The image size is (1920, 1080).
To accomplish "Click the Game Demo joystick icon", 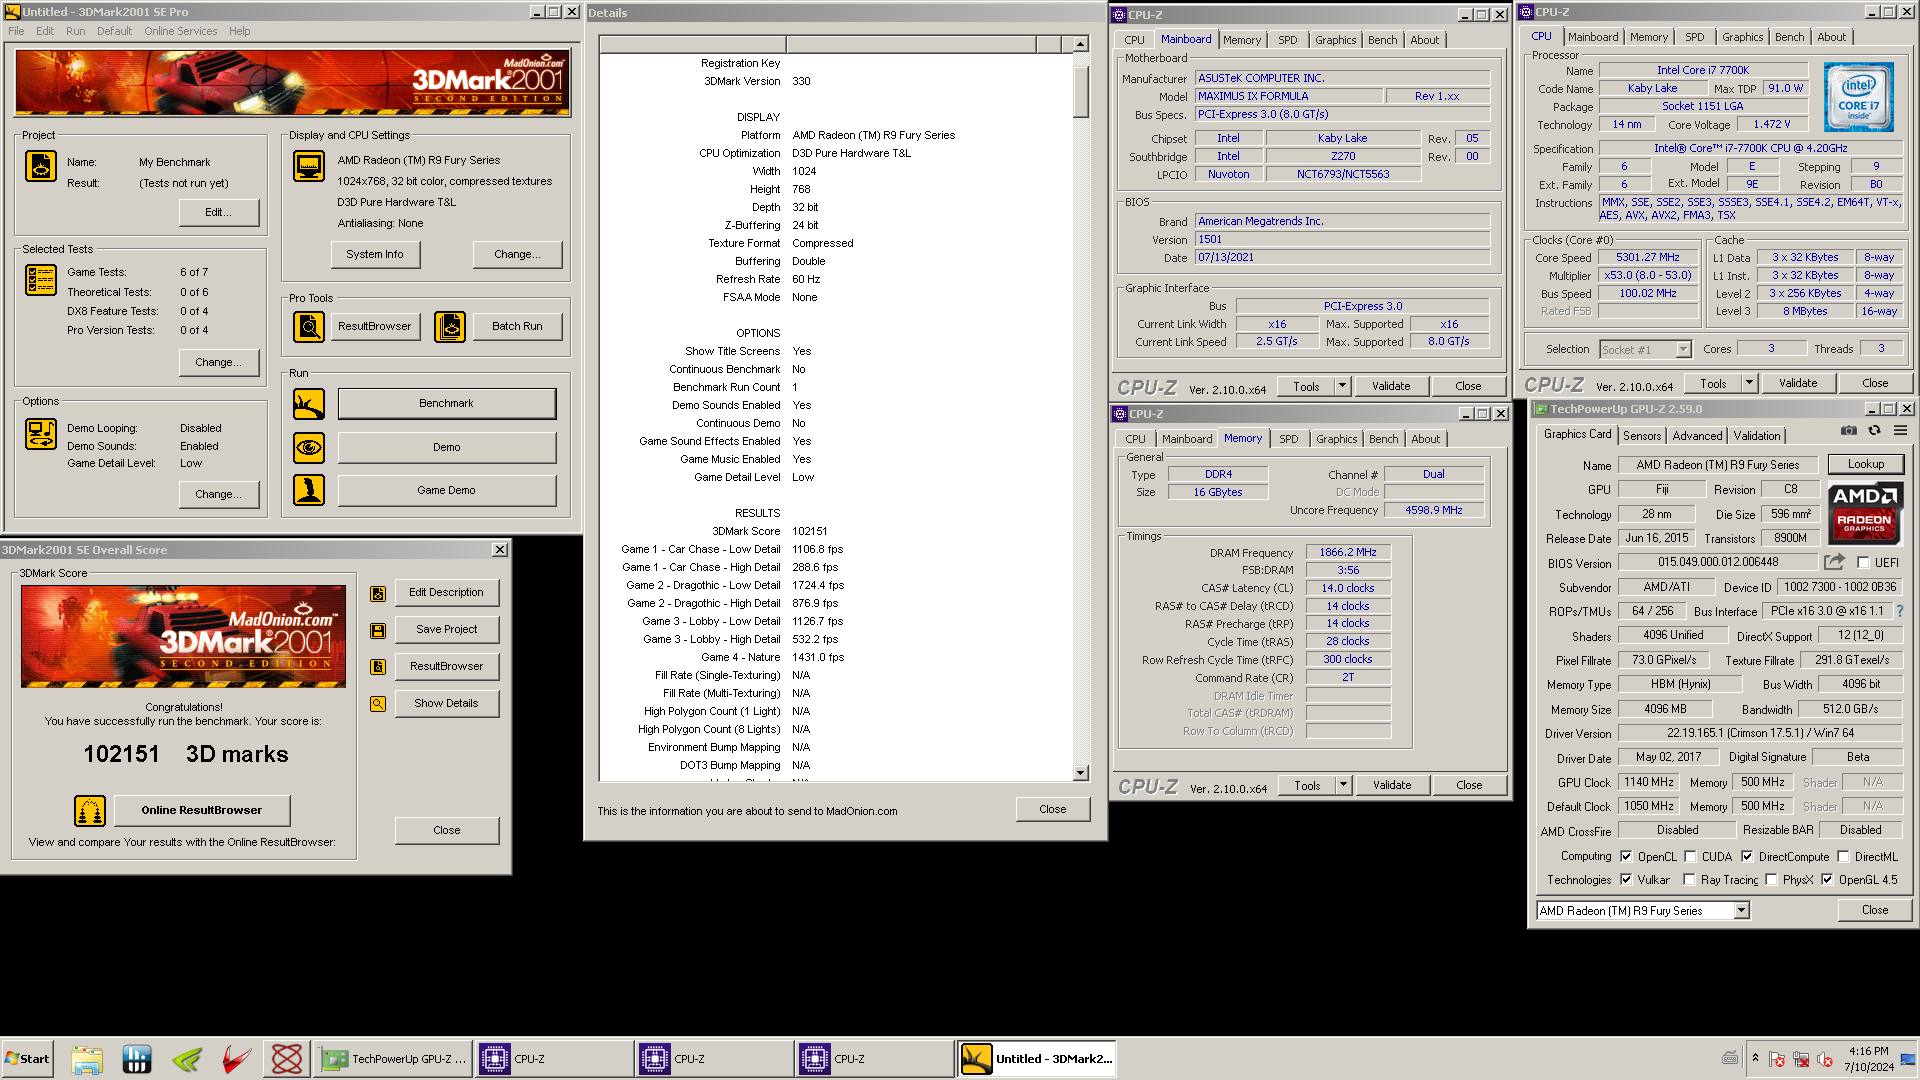I will pyautogui.click(x=309, y=490).
